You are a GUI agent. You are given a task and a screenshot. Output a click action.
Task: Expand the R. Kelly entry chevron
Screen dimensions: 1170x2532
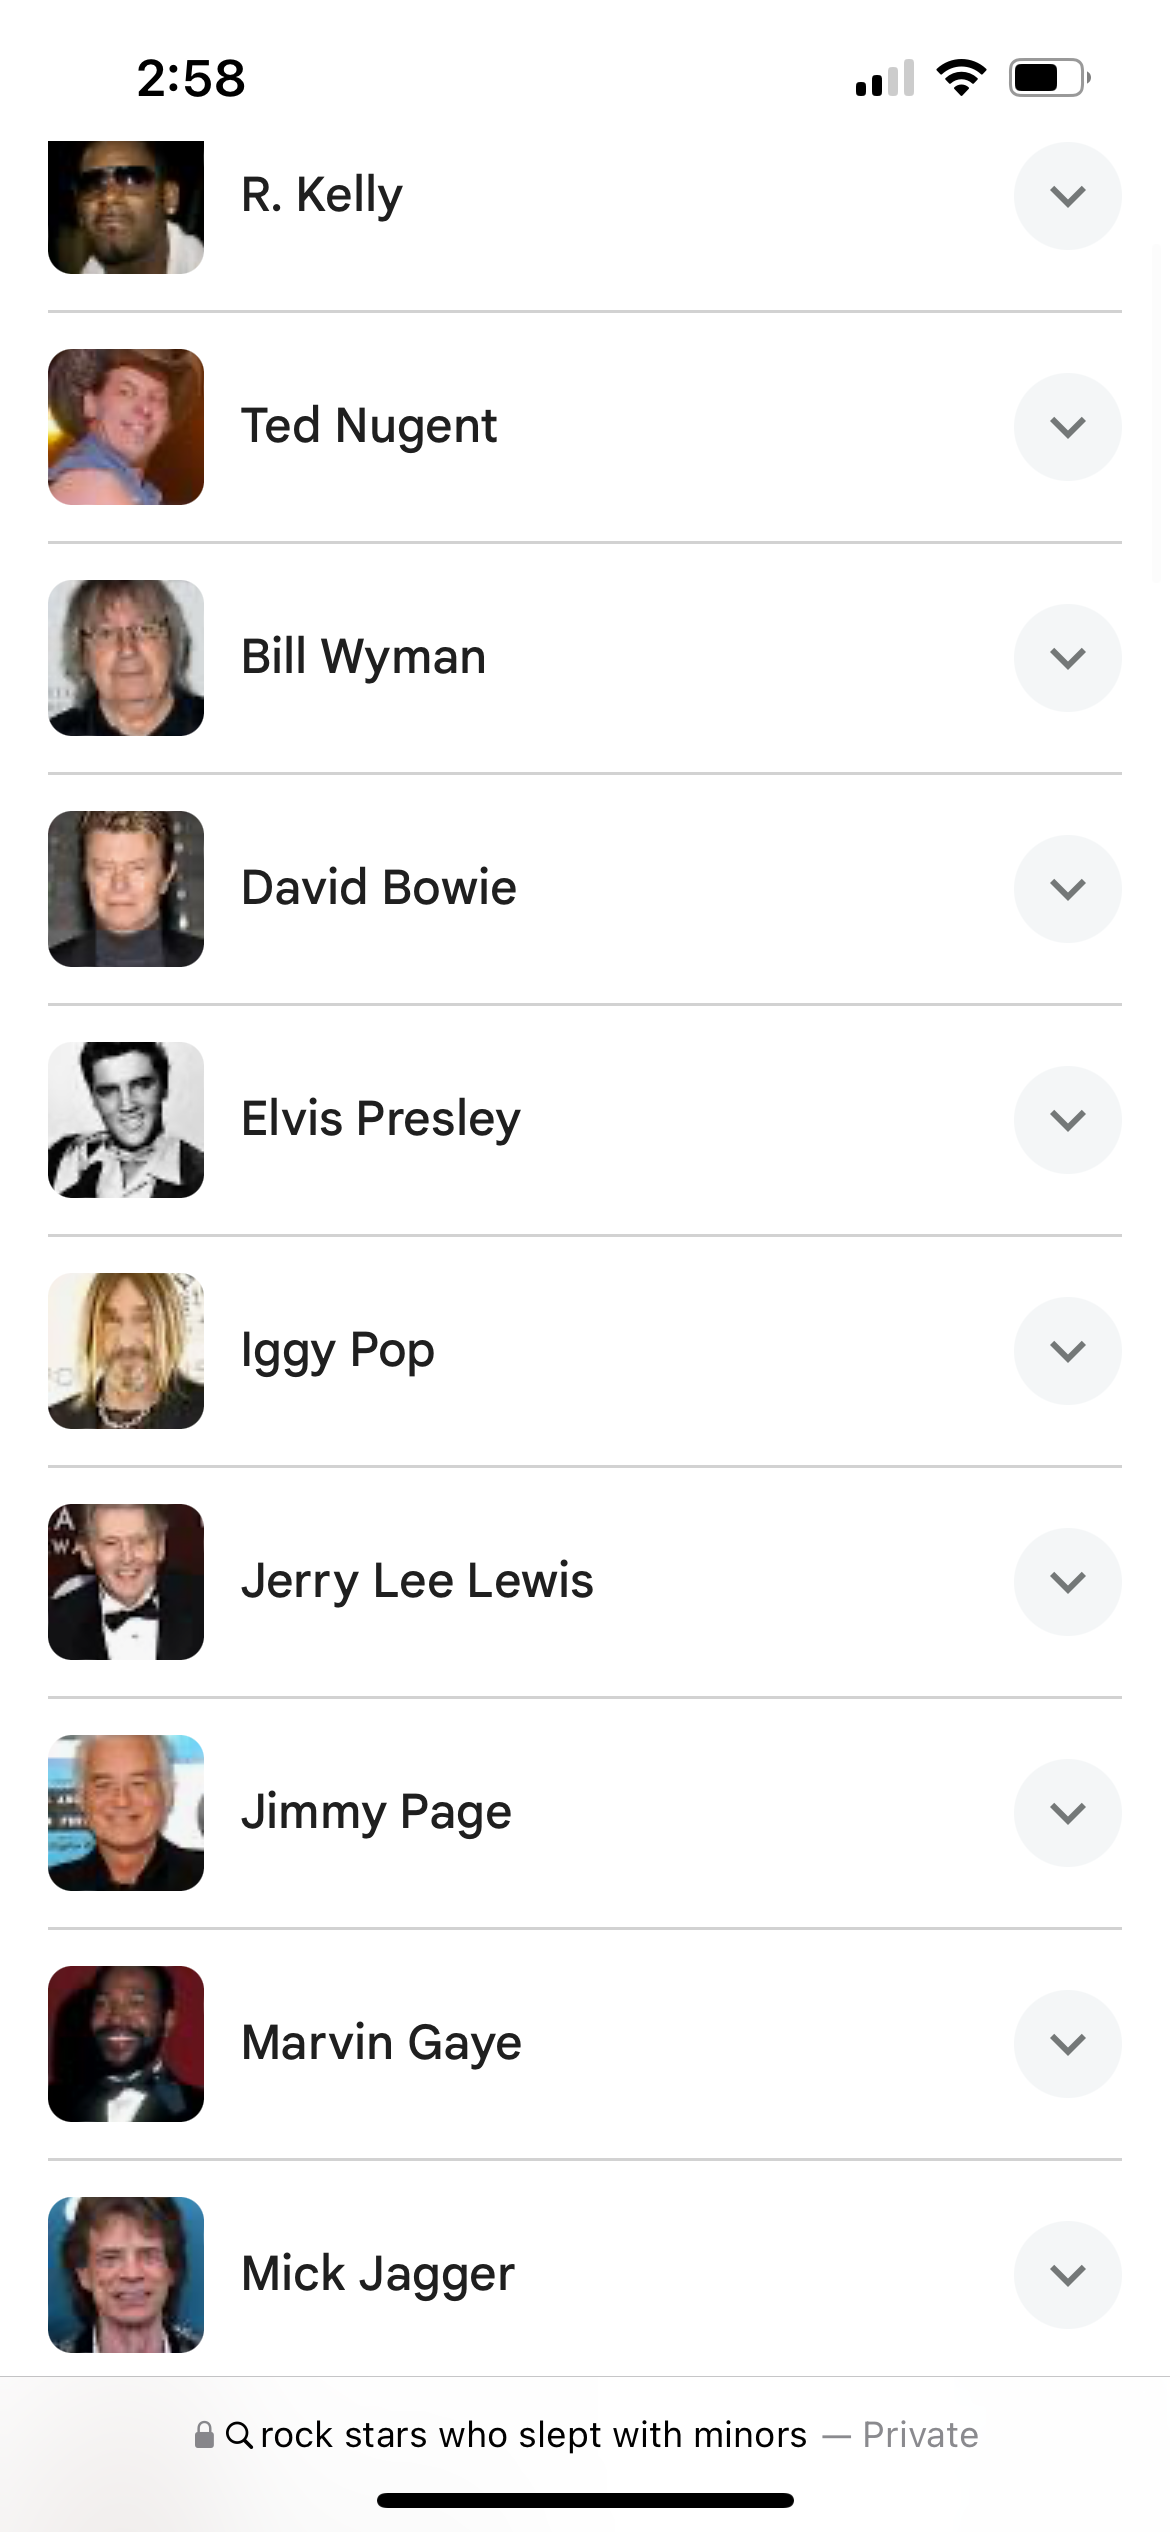(x=1067, y=196)
